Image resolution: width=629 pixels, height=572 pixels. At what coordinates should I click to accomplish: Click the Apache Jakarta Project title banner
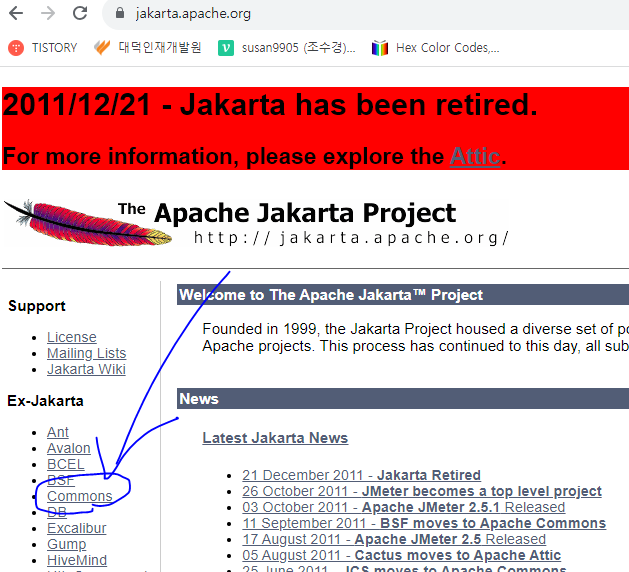click(x=305, y=213)
